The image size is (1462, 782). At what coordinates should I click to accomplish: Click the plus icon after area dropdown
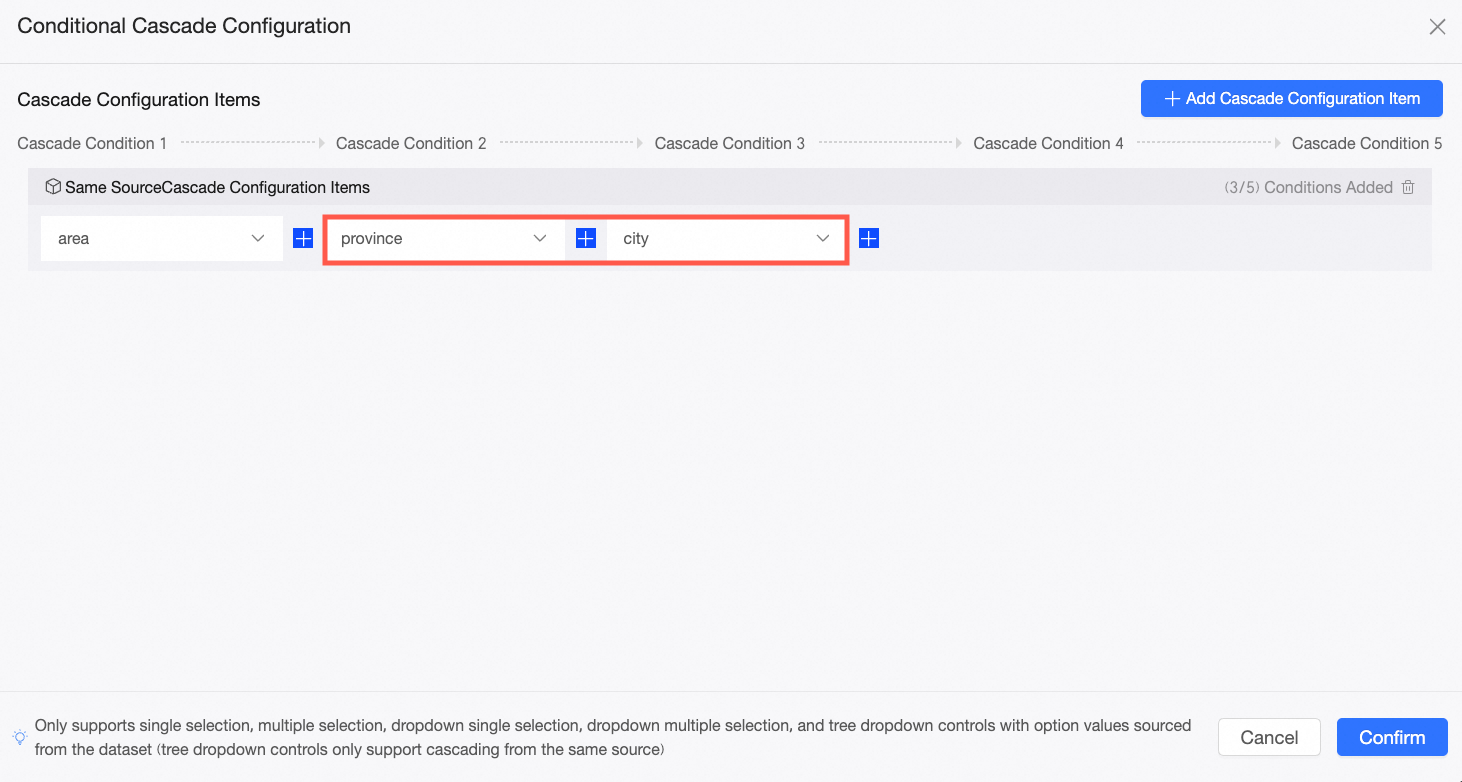pyautogui.click(x=303, y=238)
